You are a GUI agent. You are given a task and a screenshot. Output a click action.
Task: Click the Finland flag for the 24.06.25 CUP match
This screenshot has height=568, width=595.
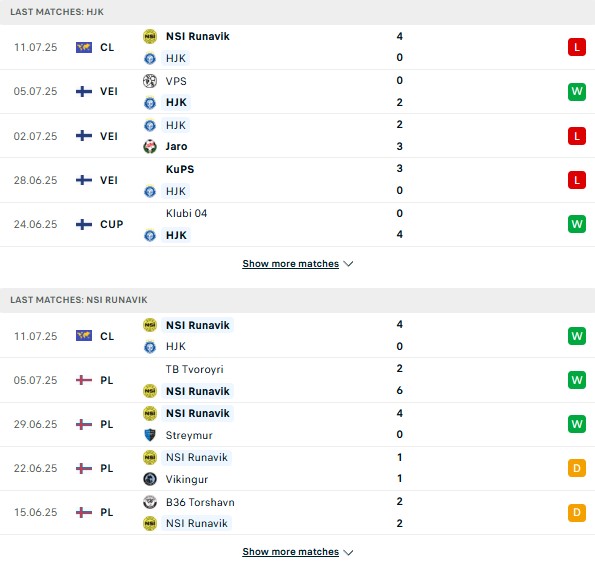[84, 224]
